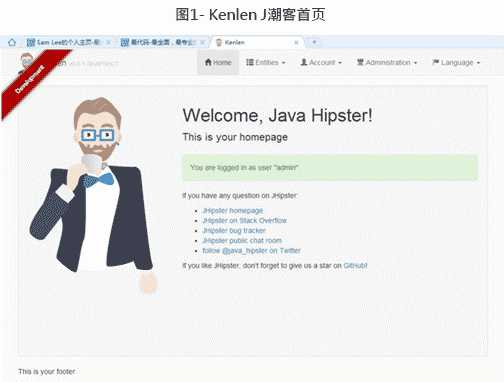Click the favicon on the Lain Lee tab

pyautogui.click(x=31, y=42)
